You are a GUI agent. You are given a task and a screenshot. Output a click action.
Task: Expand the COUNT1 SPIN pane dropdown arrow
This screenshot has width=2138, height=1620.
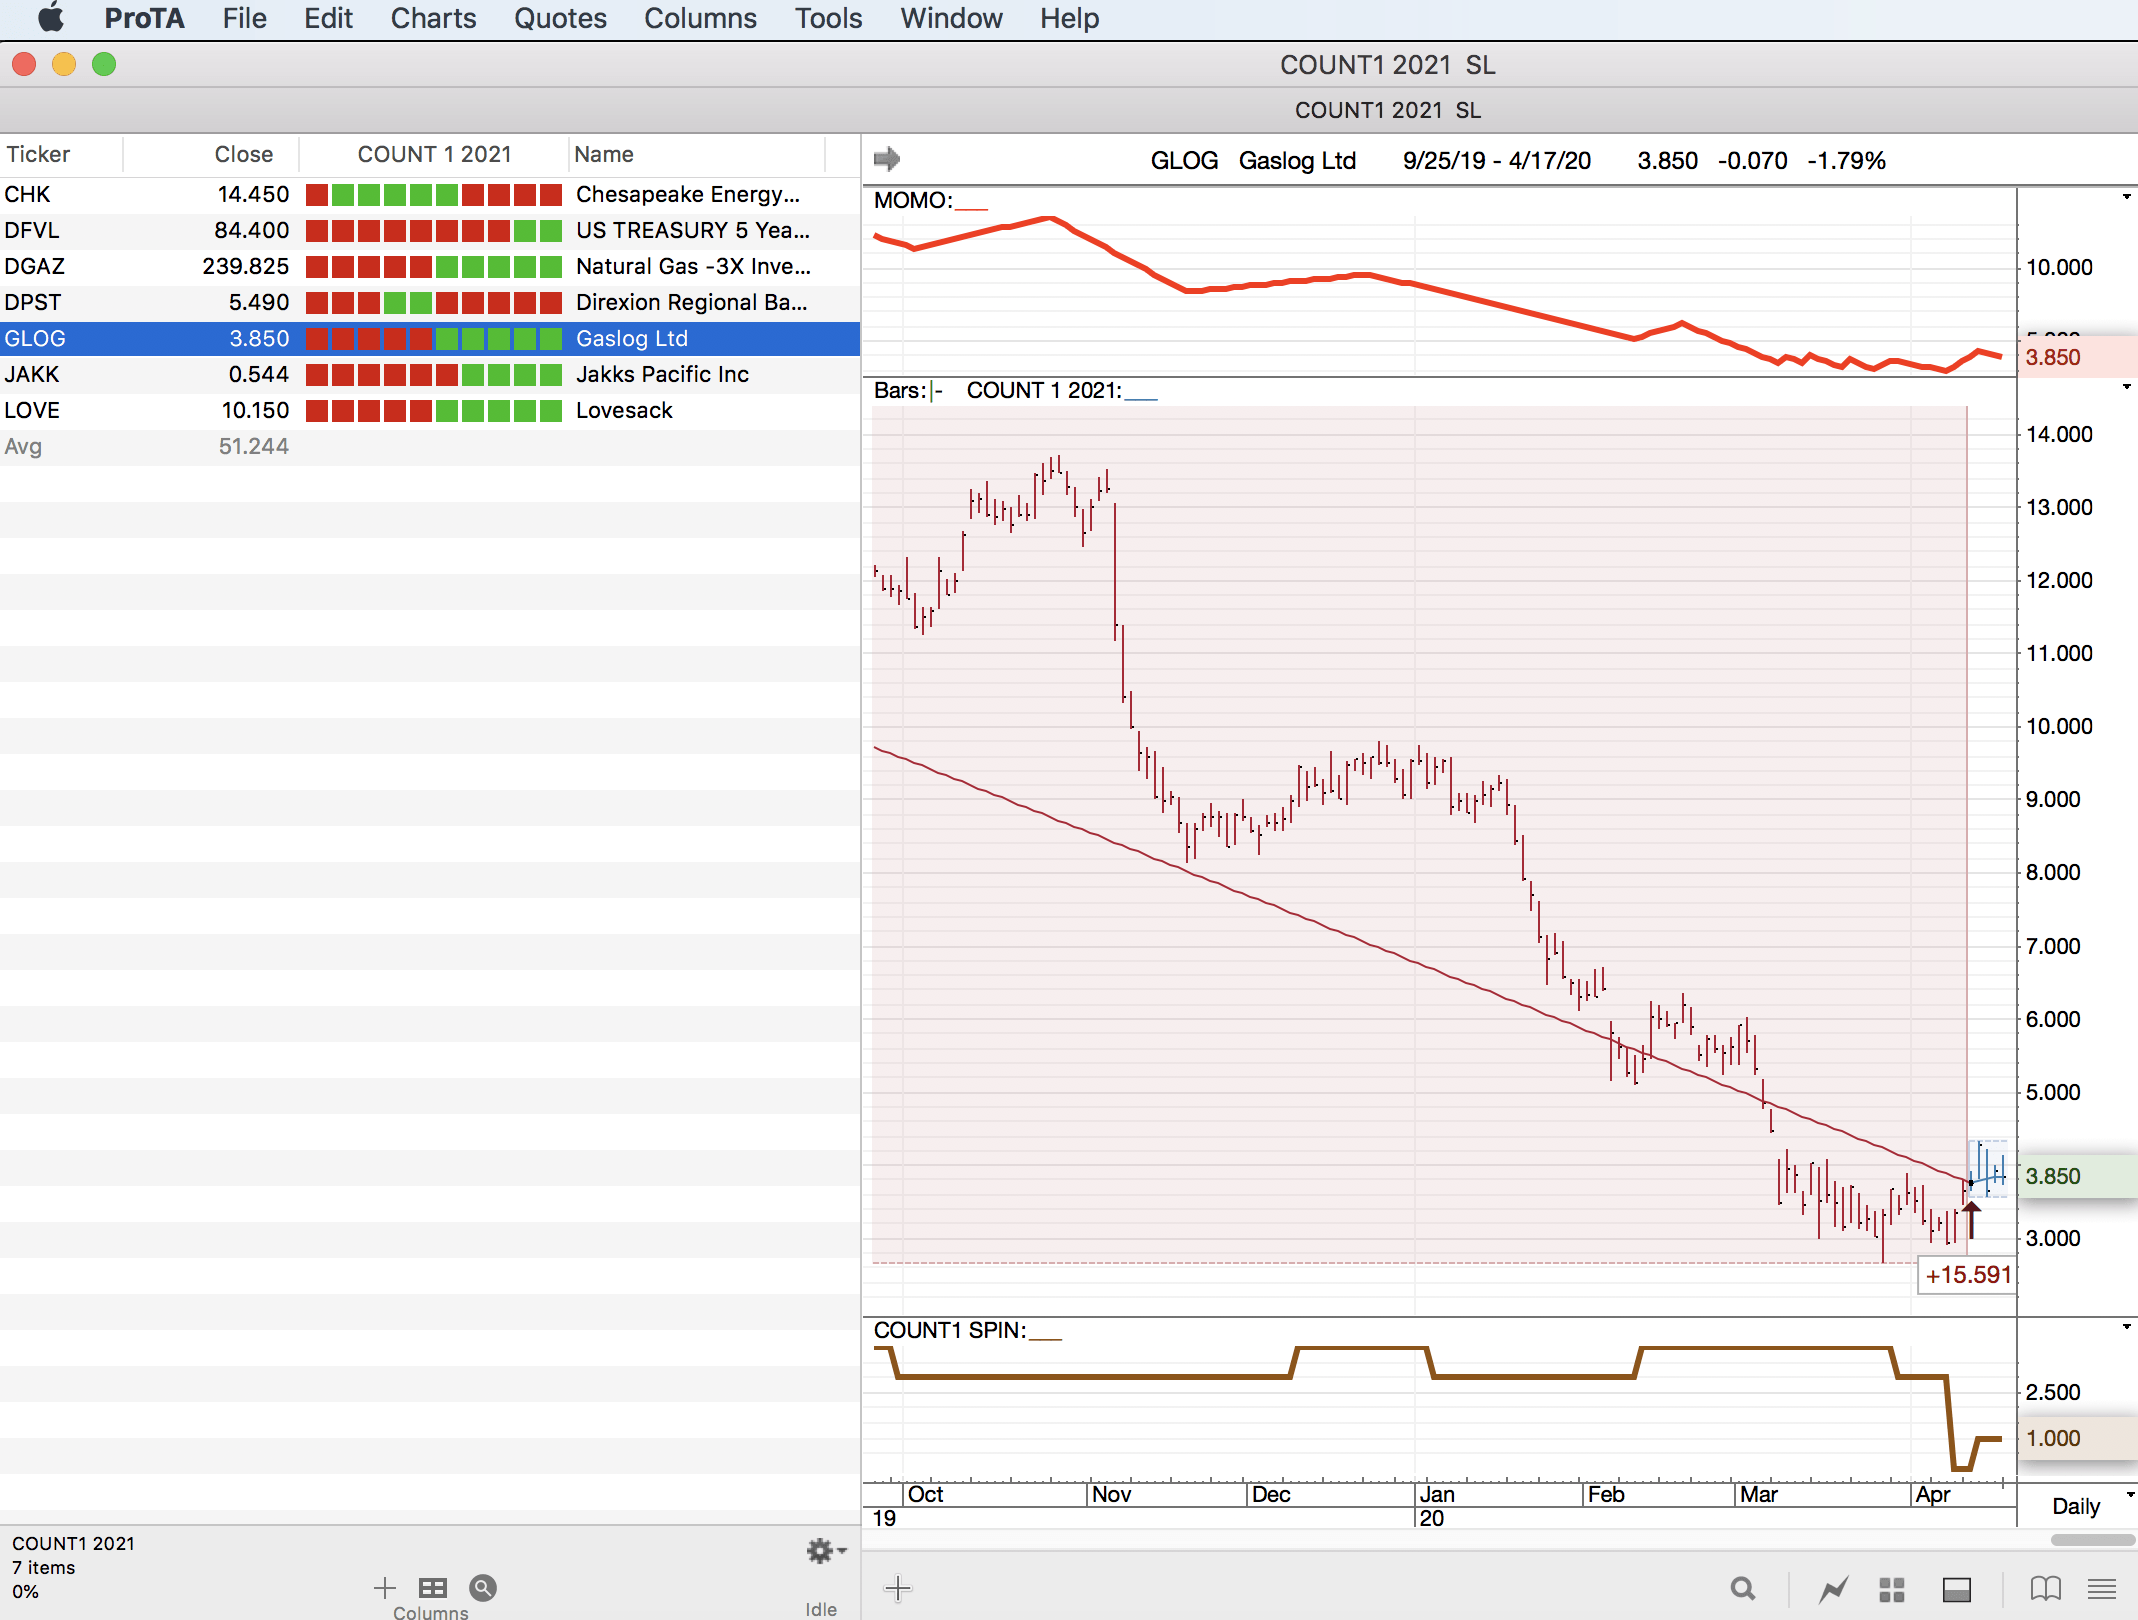point(2126,1327)
